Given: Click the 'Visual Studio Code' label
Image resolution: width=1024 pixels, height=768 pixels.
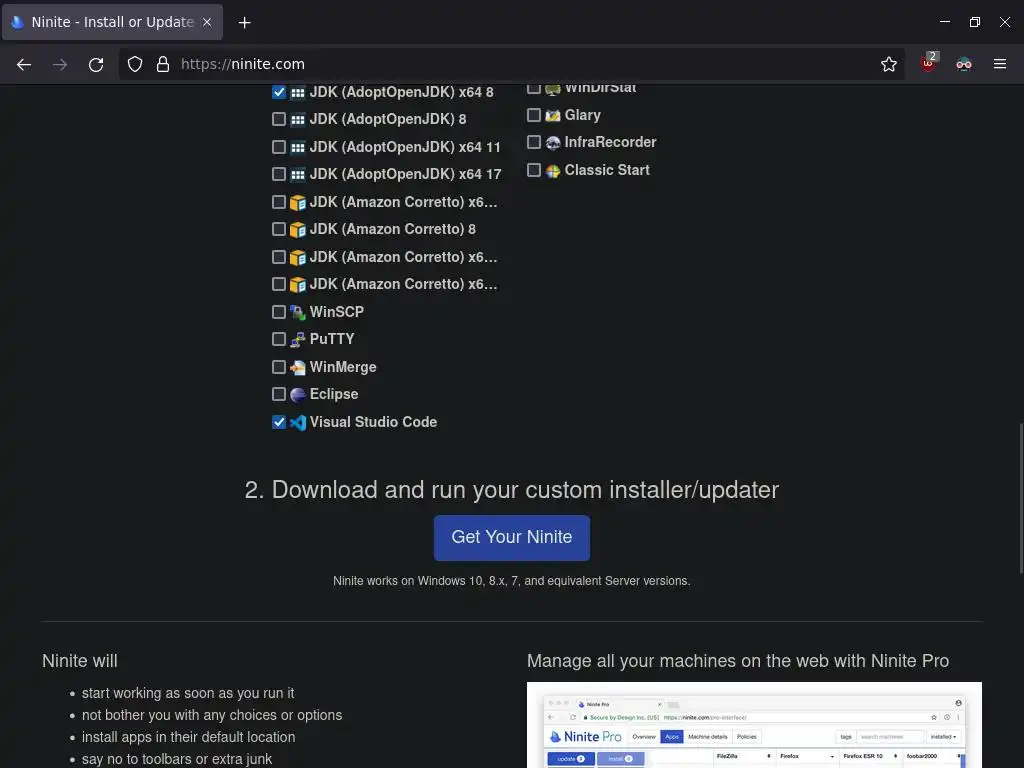Looking at the screenshot, I should pos(373,422).
